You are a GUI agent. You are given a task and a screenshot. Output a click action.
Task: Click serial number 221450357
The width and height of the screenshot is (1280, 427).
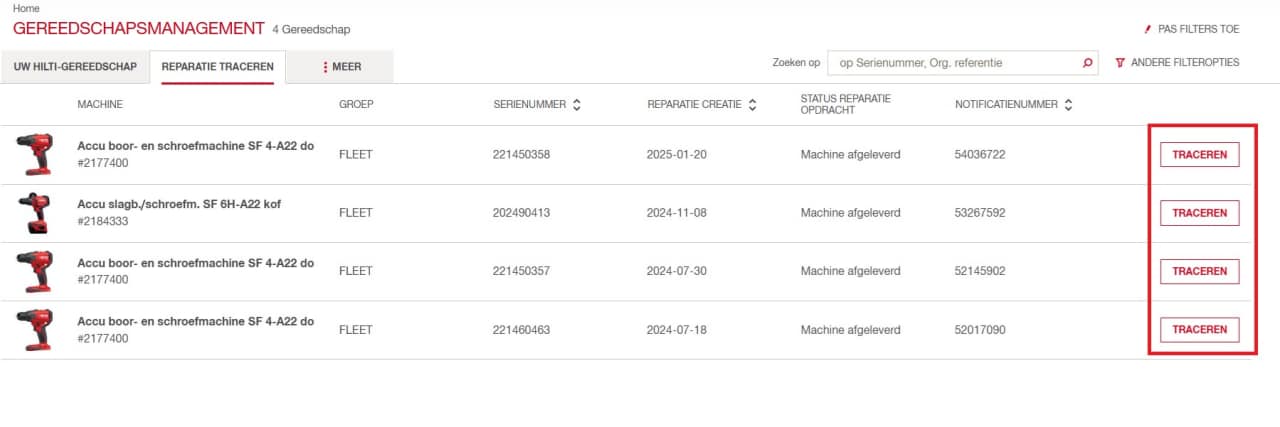pyautogui.click(x=522, y=271)
